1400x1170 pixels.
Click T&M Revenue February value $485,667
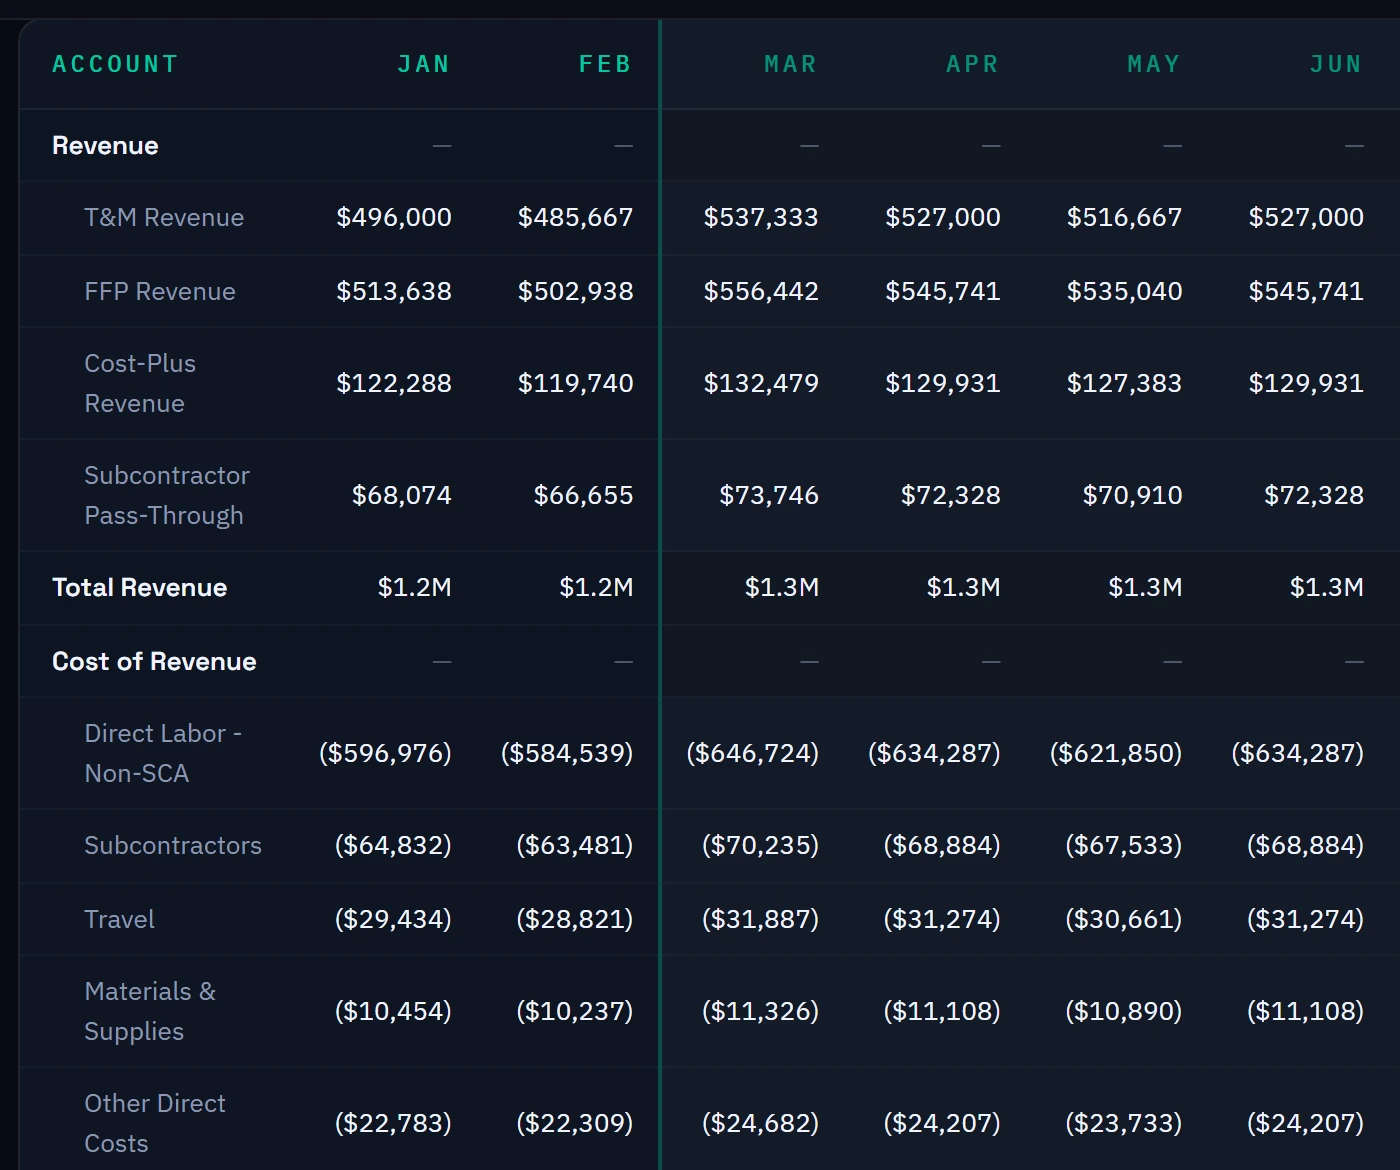(x=575, y=218)
